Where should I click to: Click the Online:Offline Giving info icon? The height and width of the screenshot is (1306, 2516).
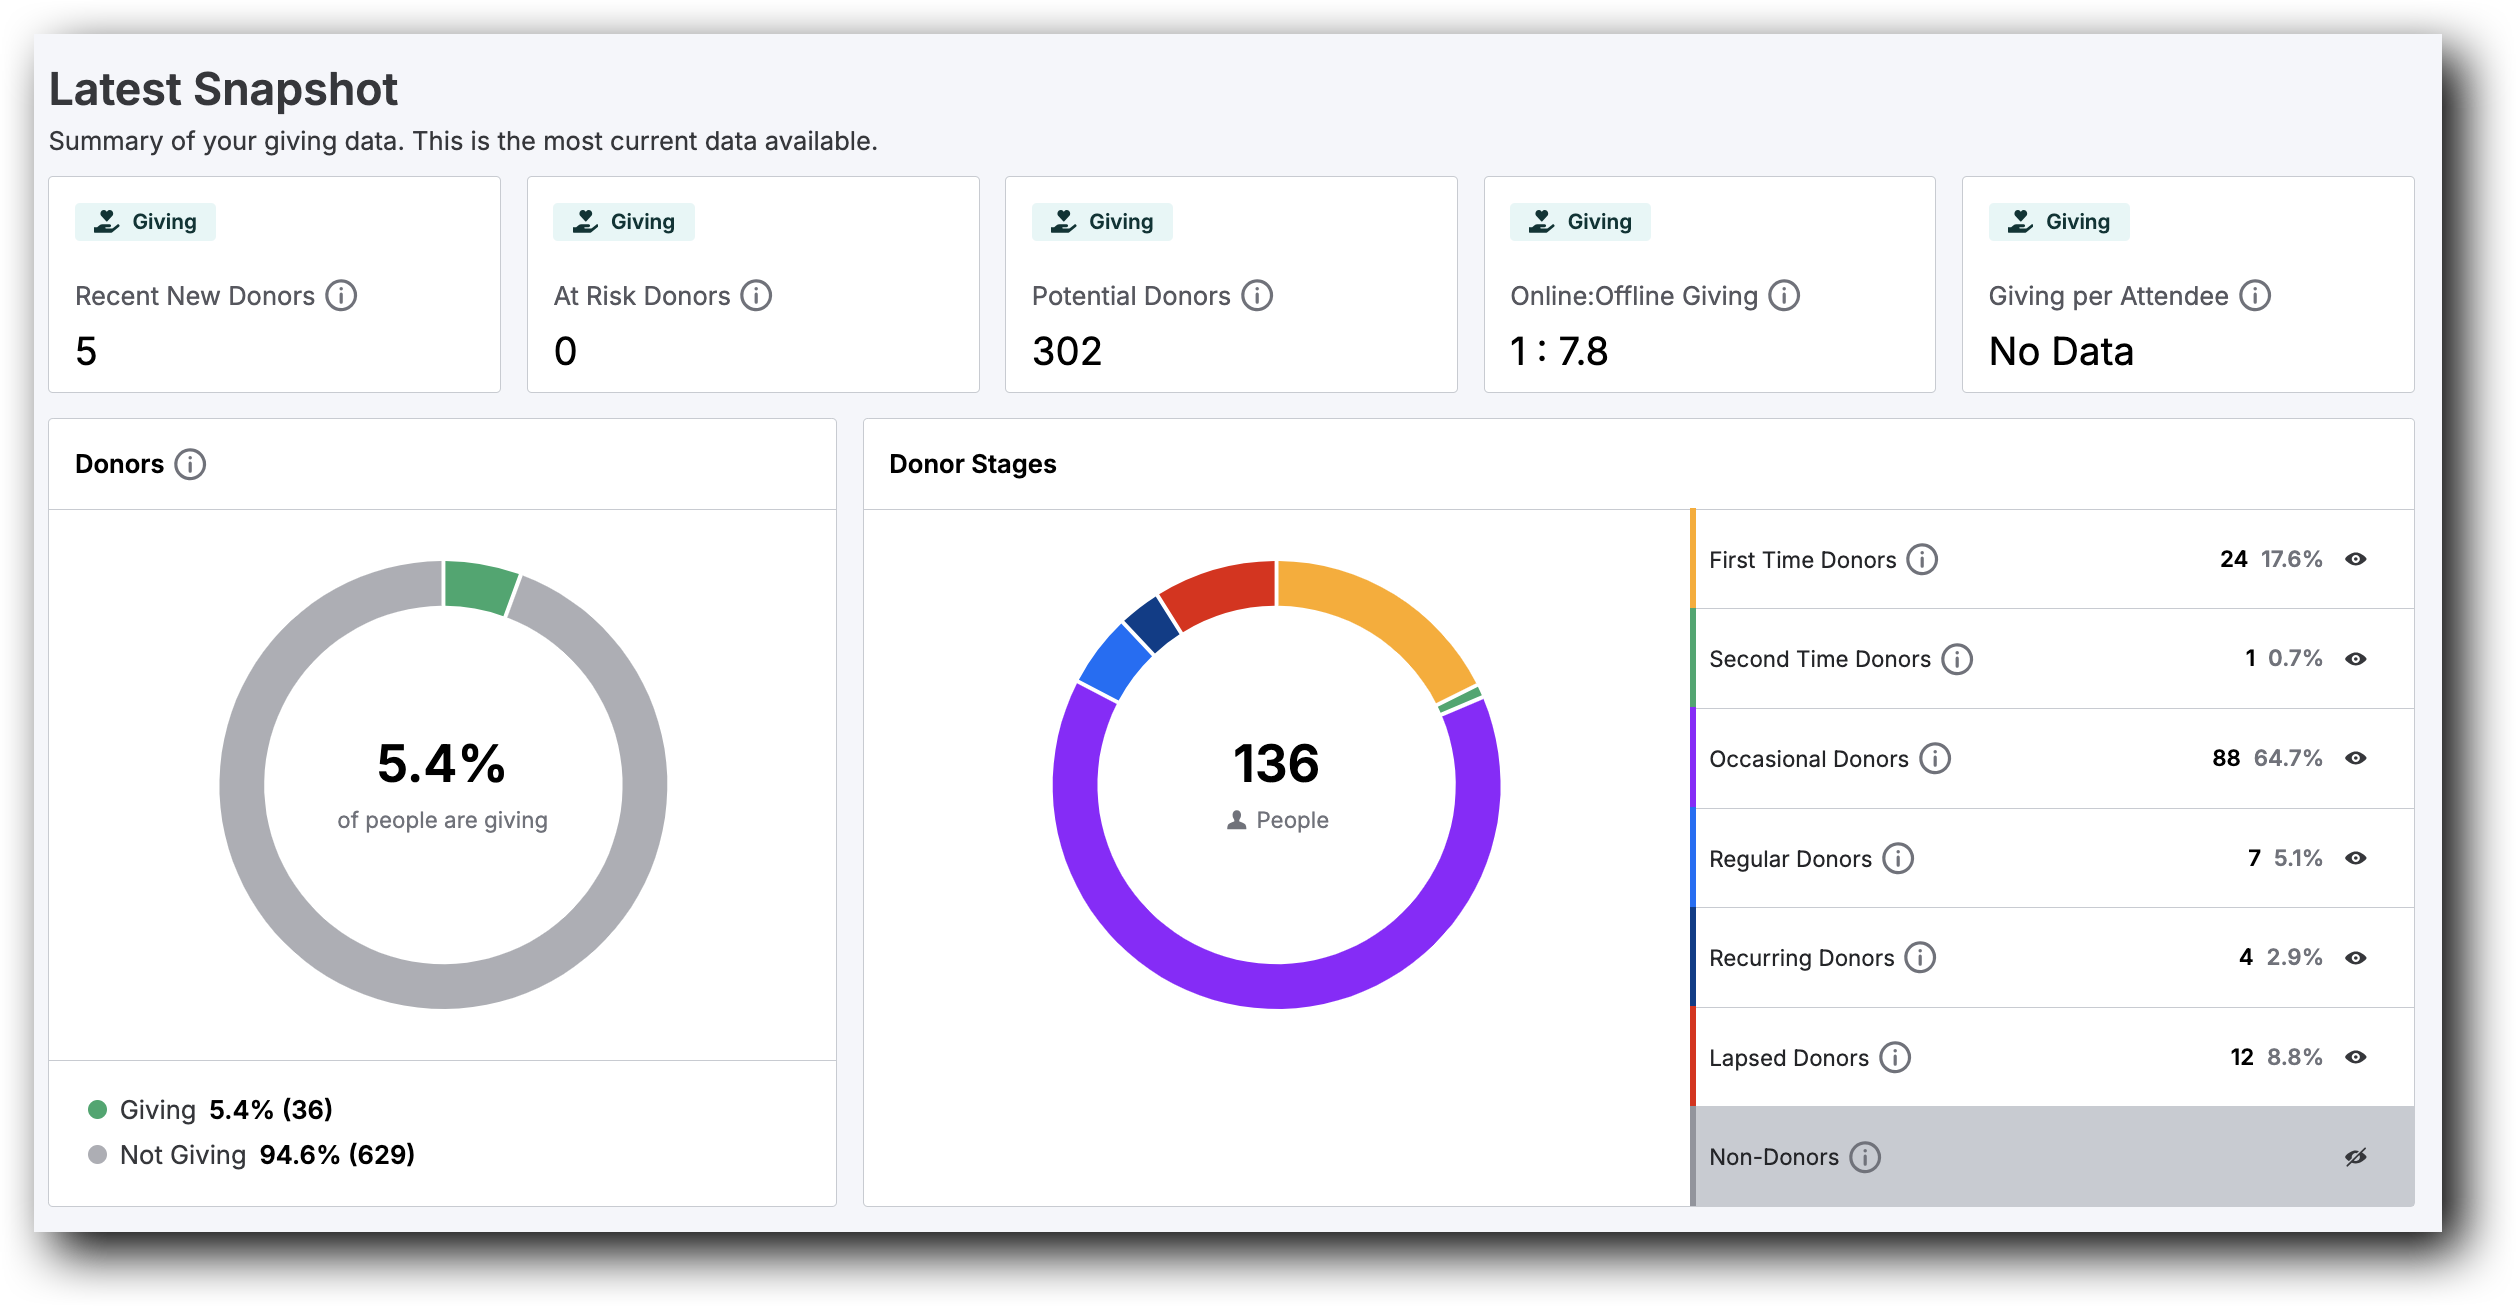[x=1785, y=295]
